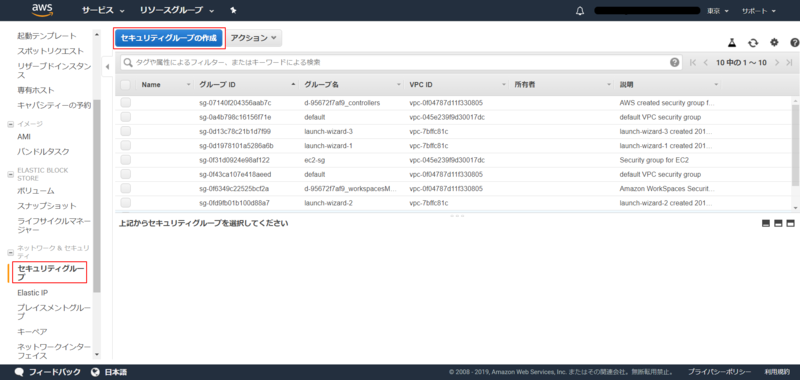This screenshot has width=800, height=380.
Task: Open the 説明 column dropdown arrow
Action: click(716, 85)
